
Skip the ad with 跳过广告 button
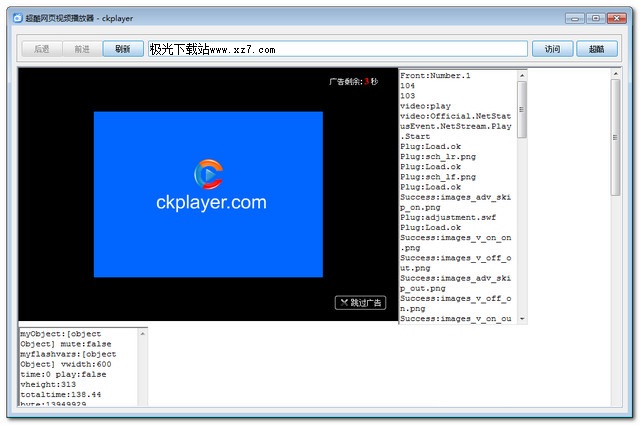tap(360, 303)
